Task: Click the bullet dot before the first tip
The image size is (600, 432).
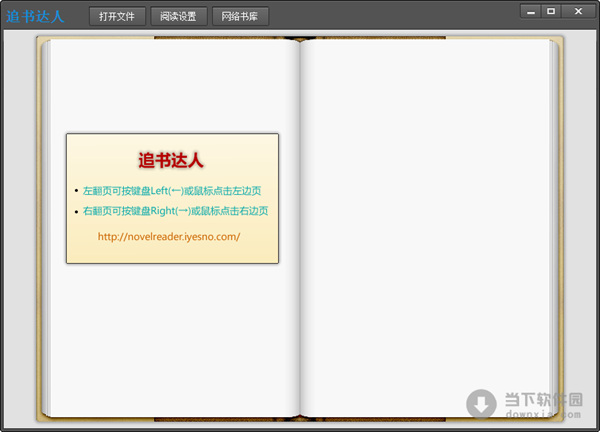Action: 76,190
